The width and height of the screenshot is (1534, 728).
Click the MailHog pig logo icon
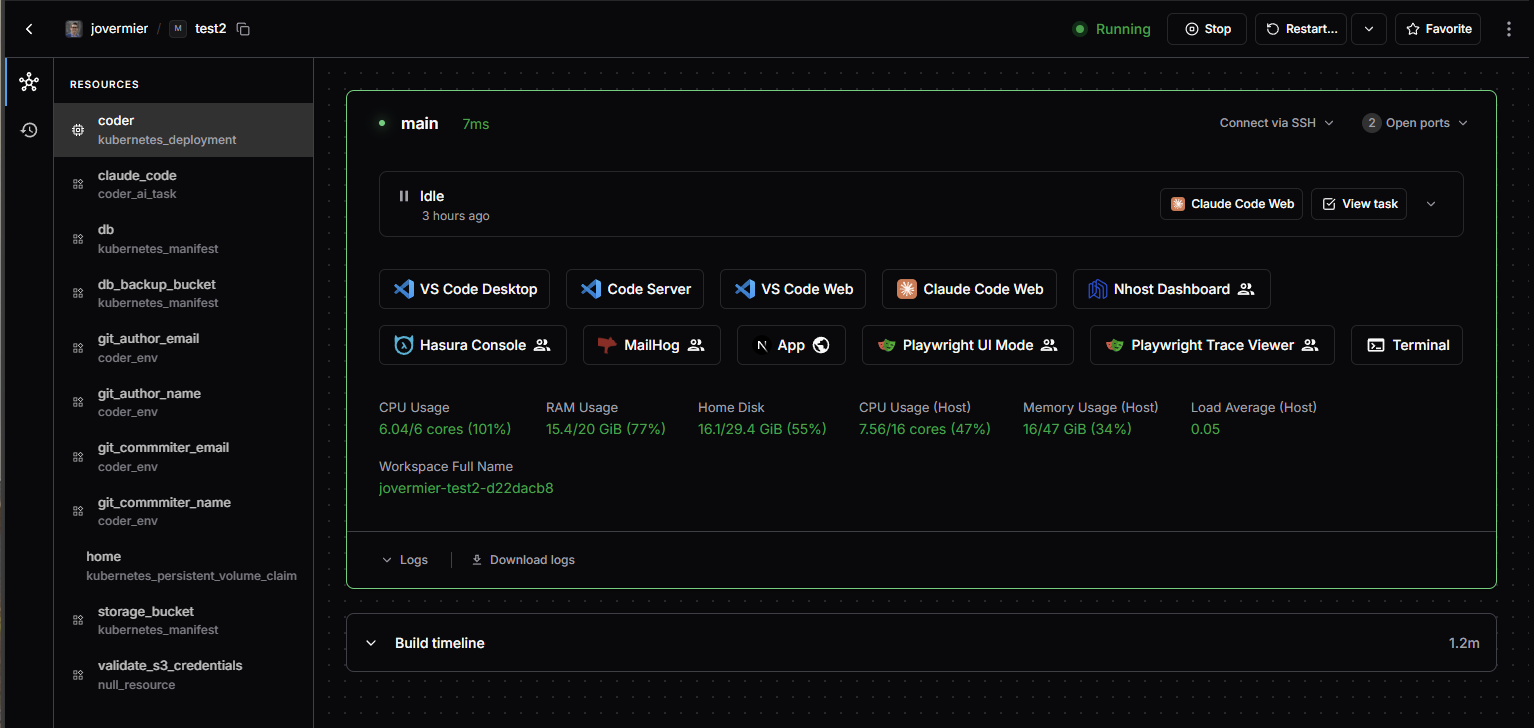pos(607,345)
